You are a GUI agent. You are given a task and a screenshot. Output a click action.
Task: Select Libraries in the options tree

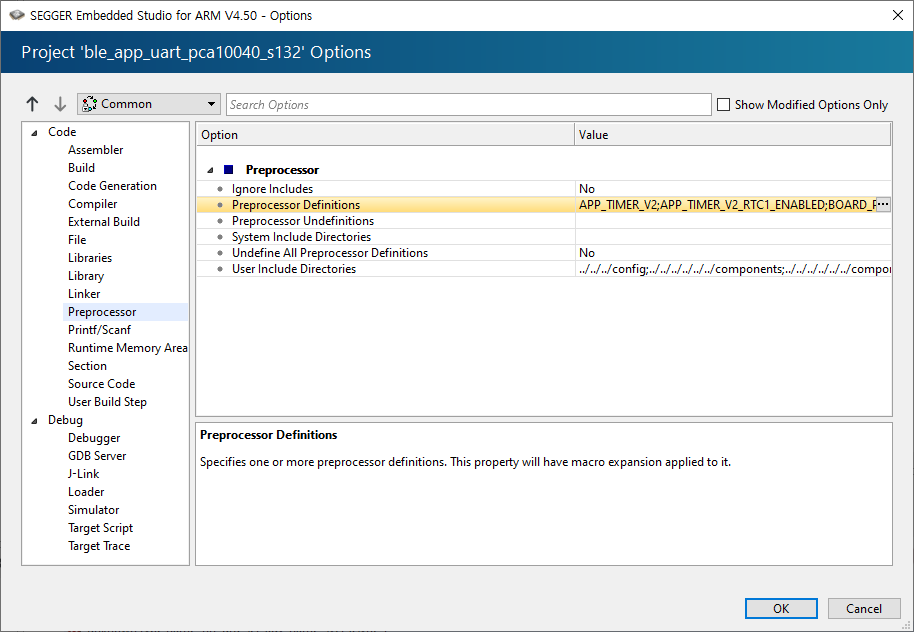coord(90,258)
